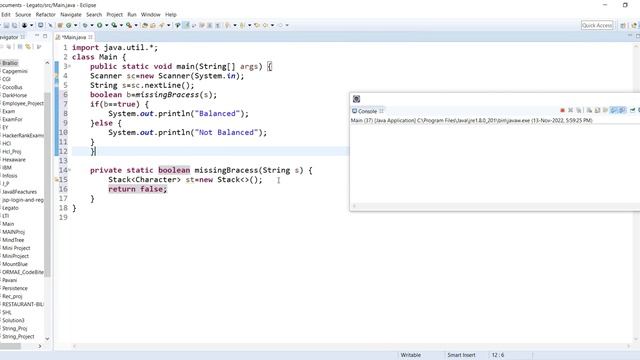Select the Legato project in Navigator
640x360 pixels.
10,208
